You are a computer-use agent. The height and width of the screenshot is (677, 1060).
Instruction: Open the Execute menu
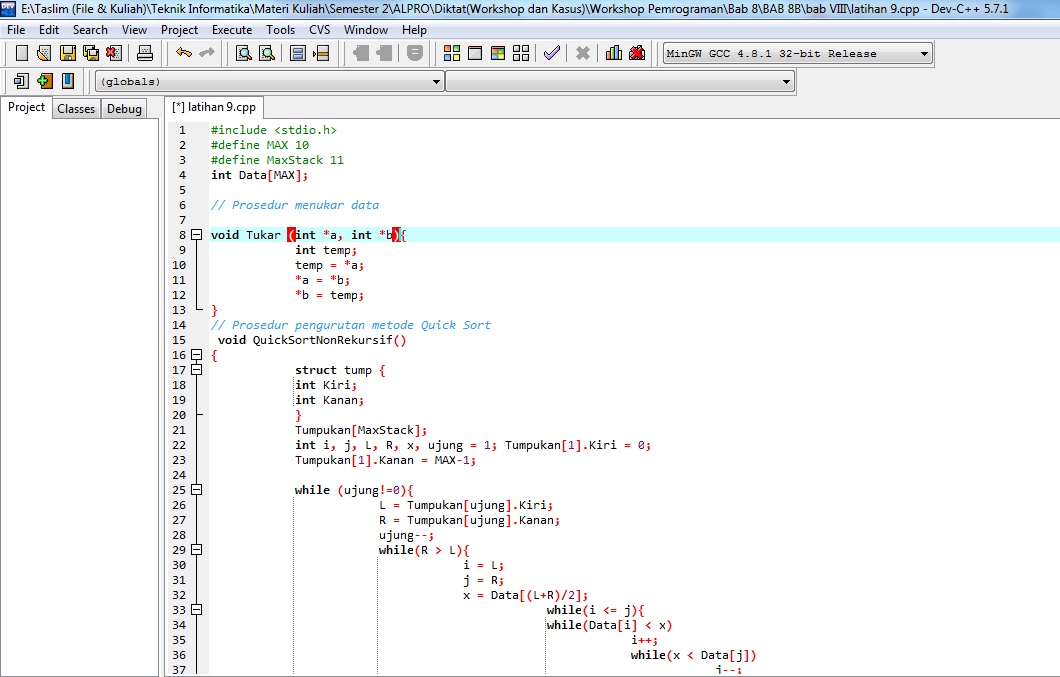(231, 30)
